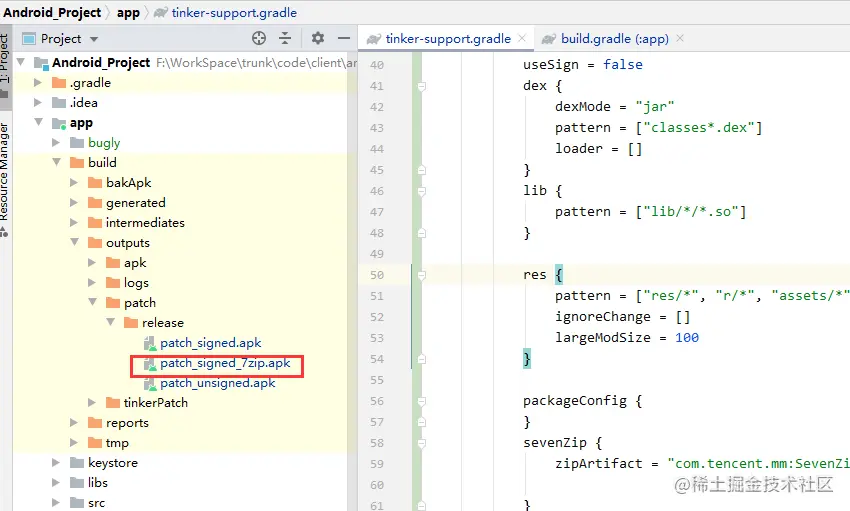Collapse the app module node
The image size is (850, 511).
click(x=38, y=122)
